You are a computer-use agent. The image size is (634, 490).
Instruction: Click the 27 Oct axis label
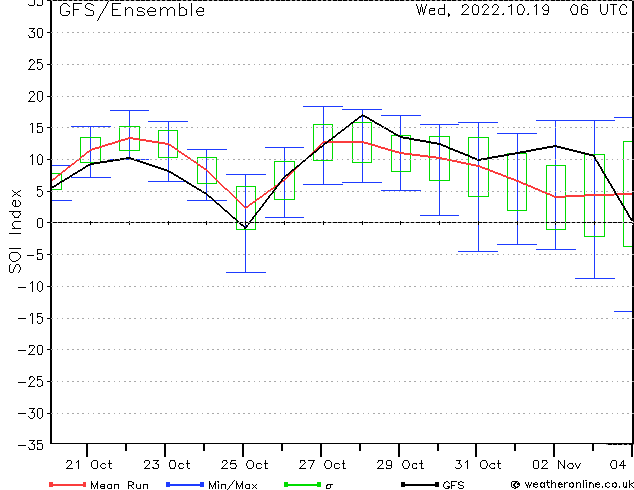click(x=322, y=465)
